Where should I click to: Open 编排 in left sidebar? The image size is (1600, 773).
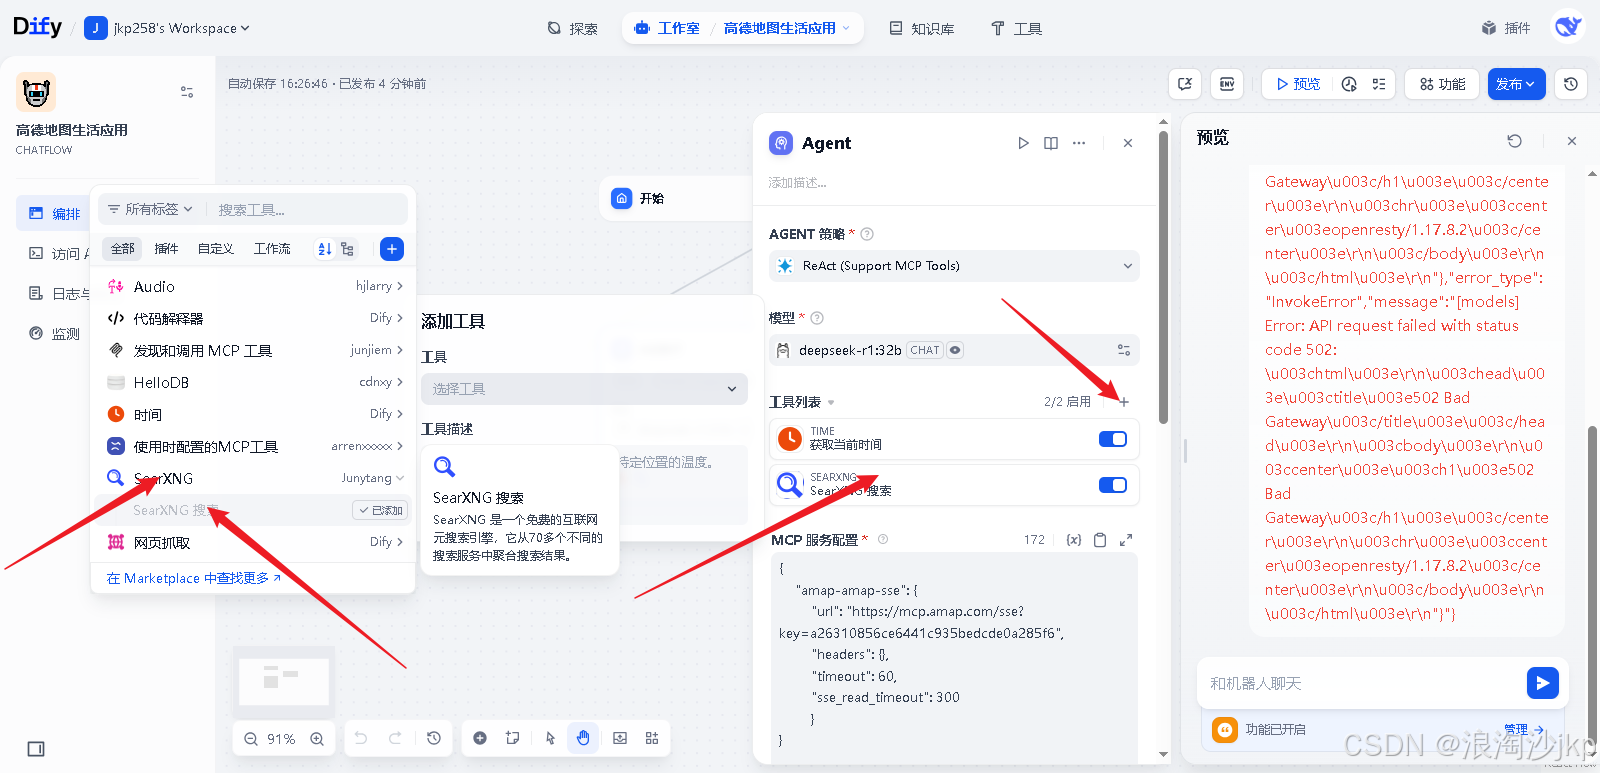pyautogui.click(x=54, y=213)
